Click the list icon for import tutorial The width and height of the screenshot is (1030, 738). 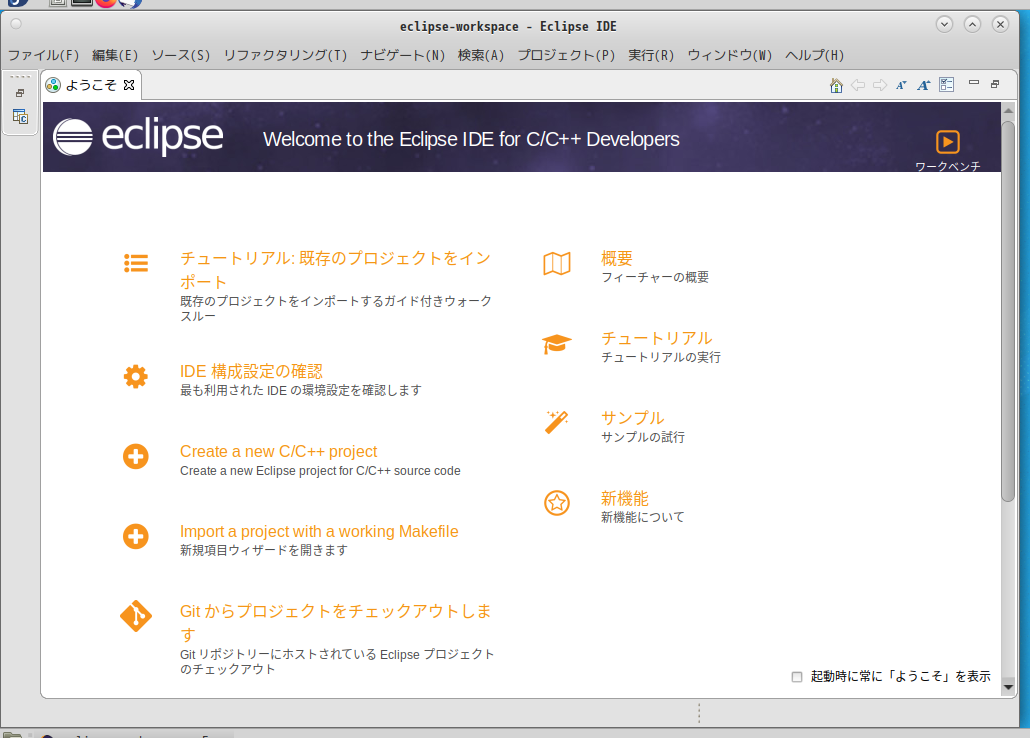136,263
